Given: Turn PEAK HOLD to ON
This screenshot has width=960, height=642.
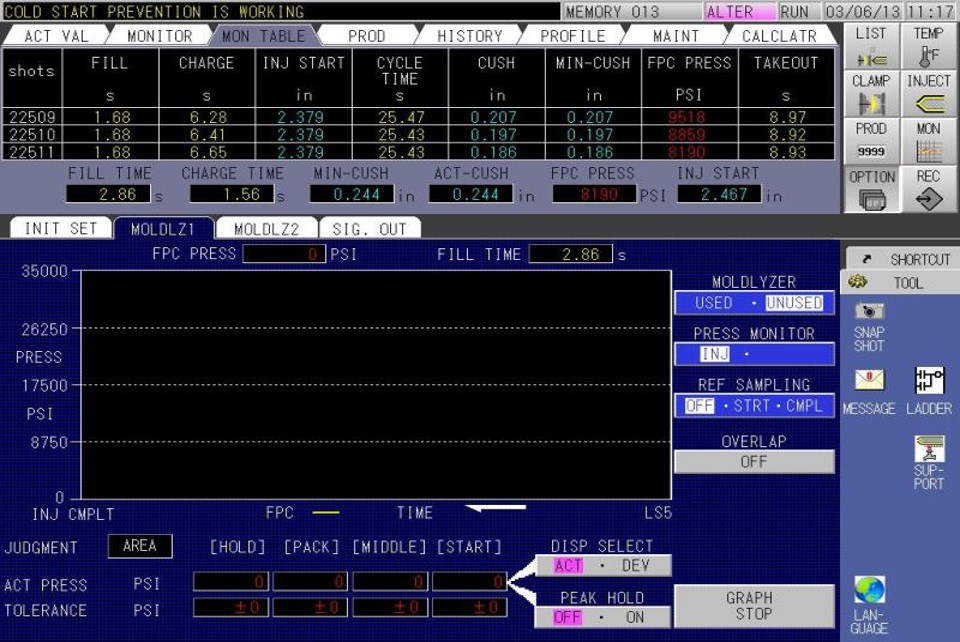Looking at the screenshot, I should (635, 618).
